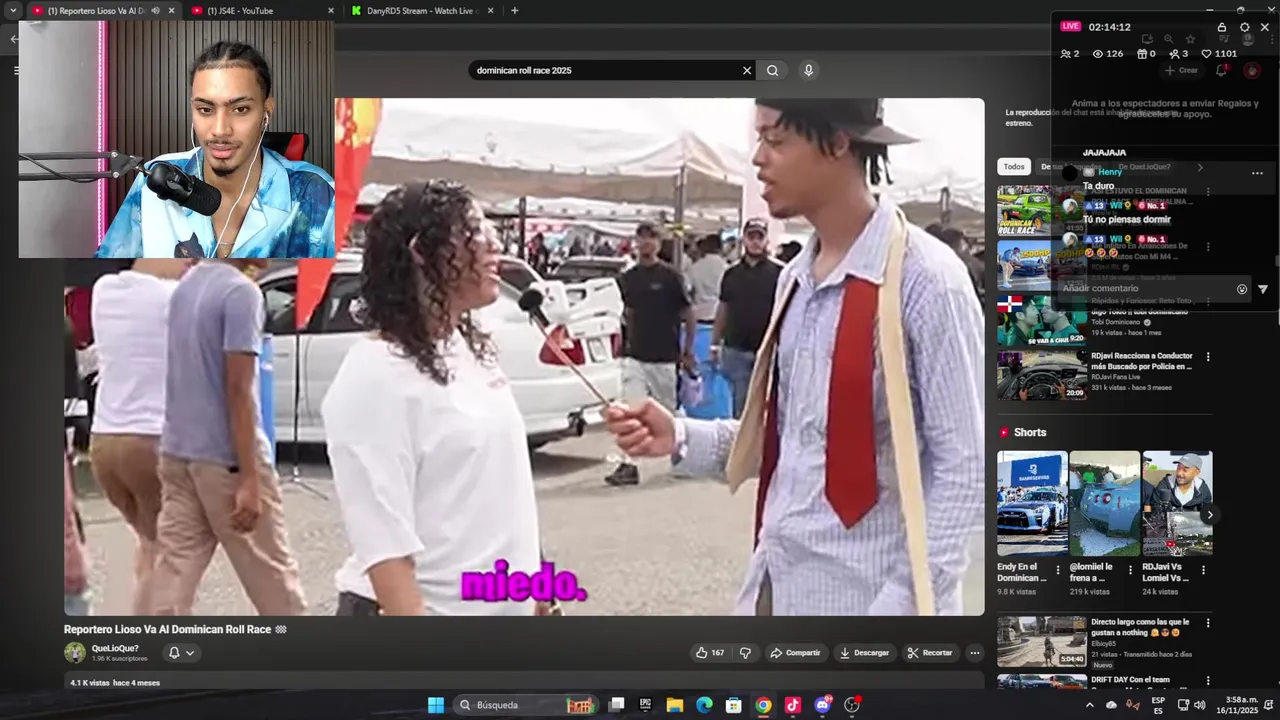Screen dimensions: 1280x720
Task: Unlock the live overlay with padlock icon
Action: click(1222, 27)
